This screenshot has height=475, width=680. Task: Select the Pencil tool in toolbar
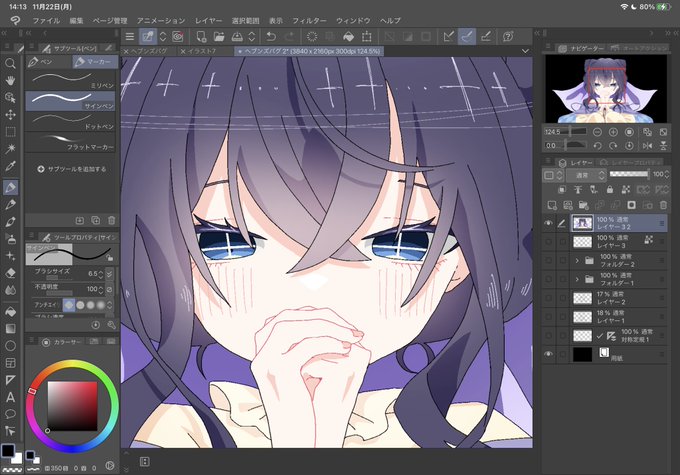10,205
